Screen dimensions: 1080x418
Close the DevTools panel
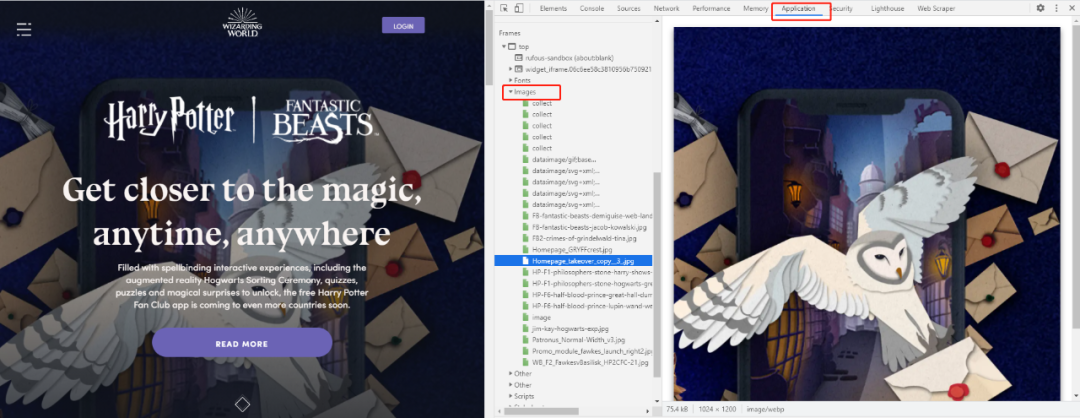click(1072, 8)
